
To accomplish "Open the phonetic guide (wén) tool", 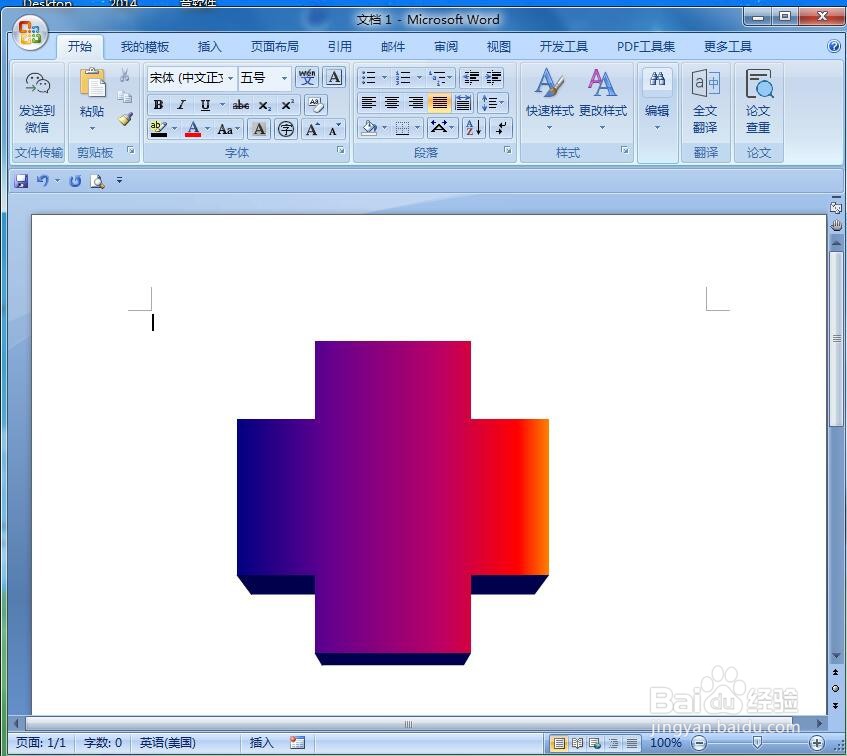I will point(307,77).
